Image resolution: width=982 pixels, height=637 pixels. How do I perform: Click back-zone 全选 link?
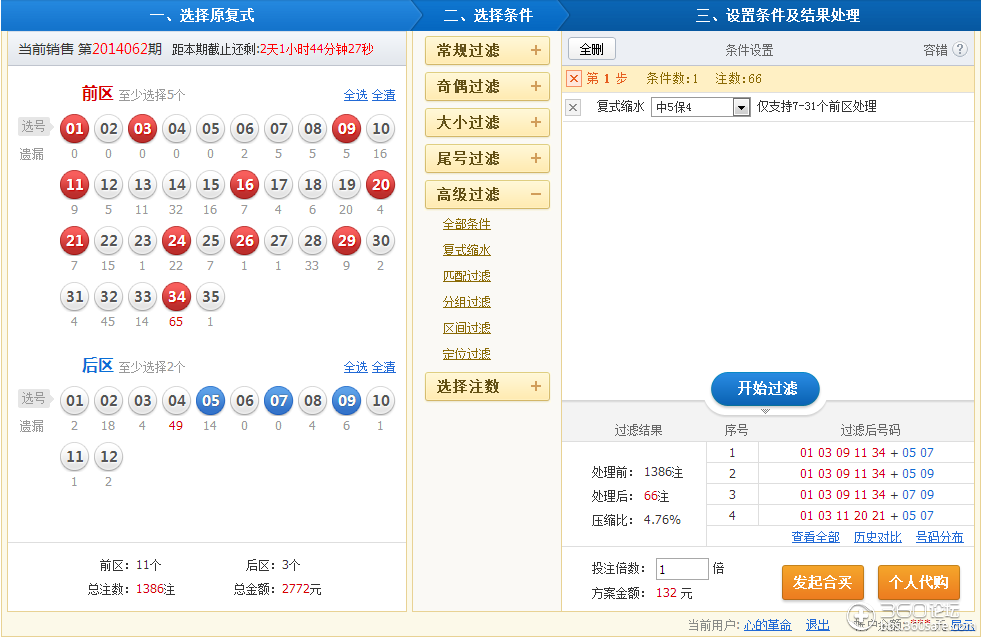coord(356,367)
